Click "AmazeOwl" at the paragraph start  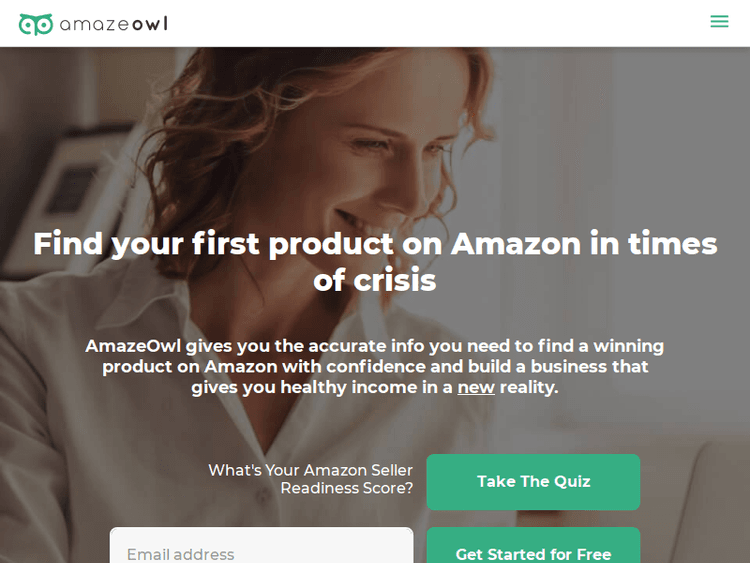coord(132,346)
